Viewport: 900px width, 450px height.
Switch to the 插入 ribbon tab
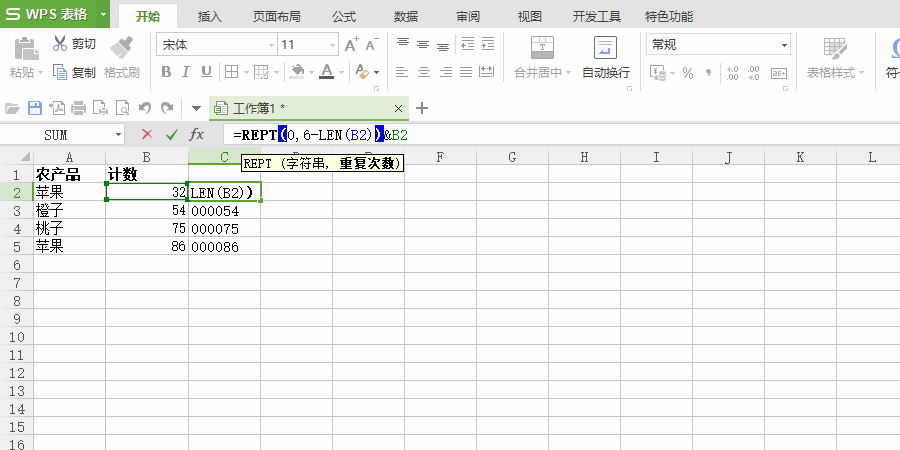tap(210, 16)
